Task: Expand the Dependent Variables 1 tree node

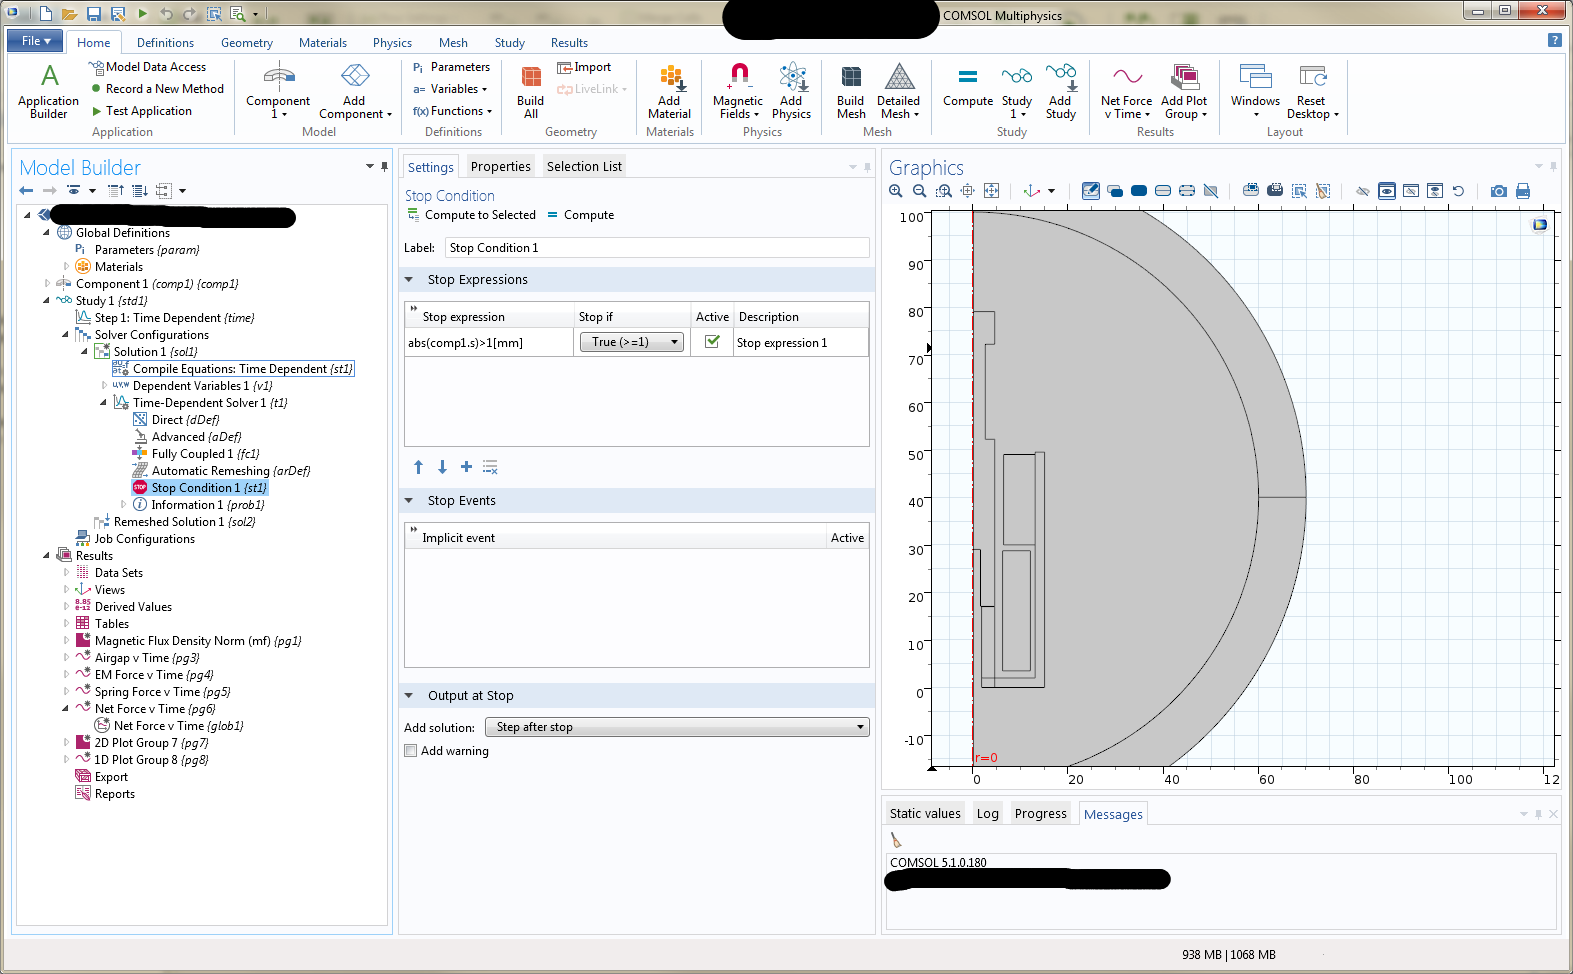Action: click(104, 386)
